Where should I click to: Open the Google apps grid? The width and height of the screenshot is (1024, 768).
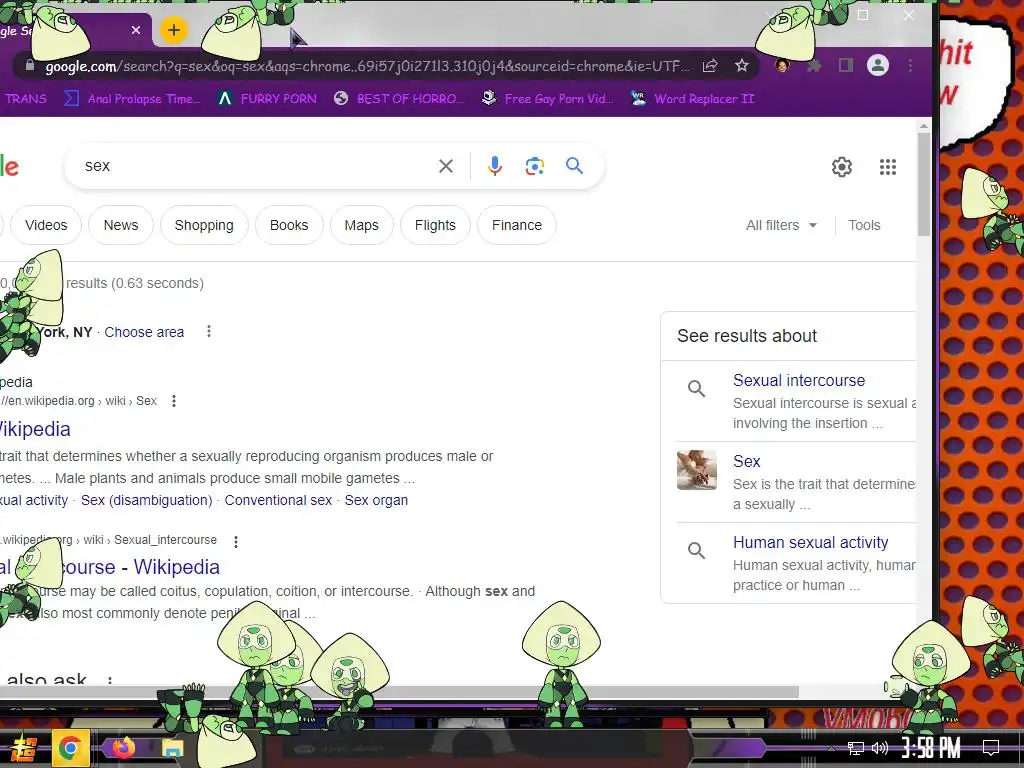888,167
